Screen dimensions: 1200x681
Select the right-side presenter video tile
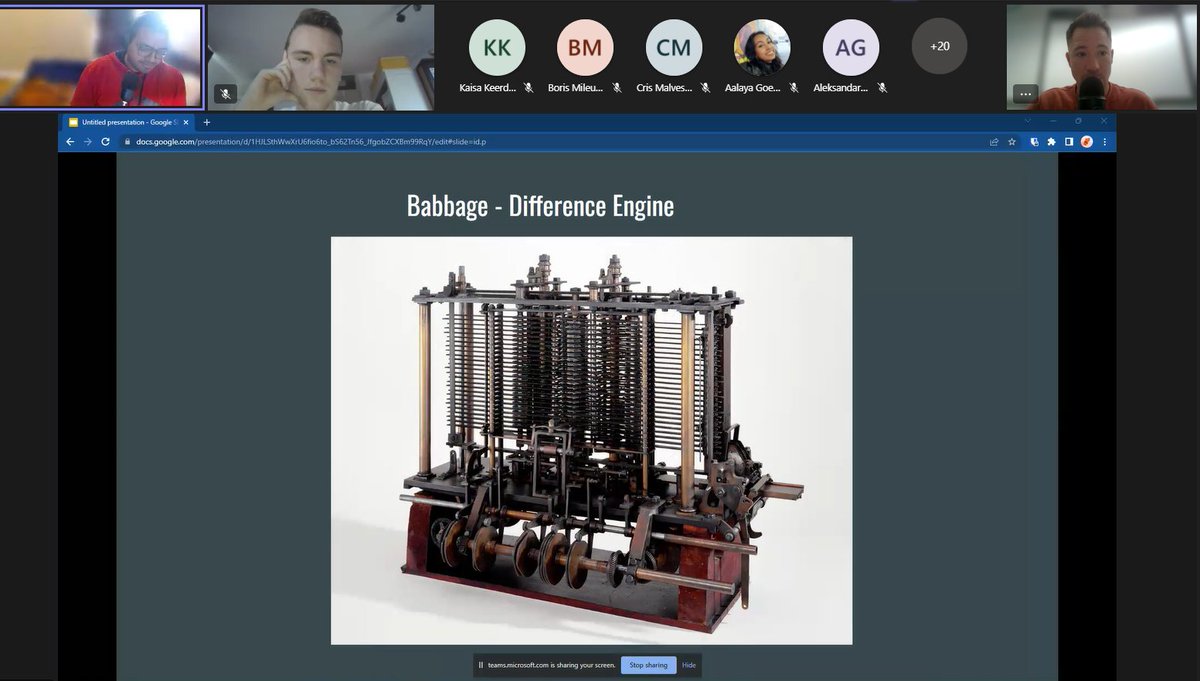pyautogui.click(x=1102, y=57)
